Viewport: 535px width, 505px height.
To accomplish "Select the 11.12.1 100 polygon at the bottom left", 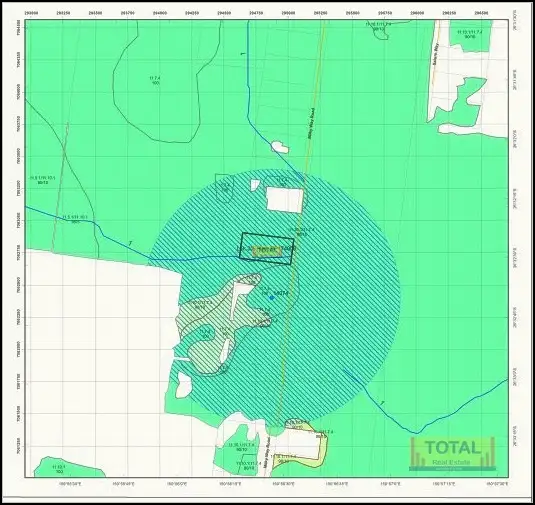I will point(69,467).
